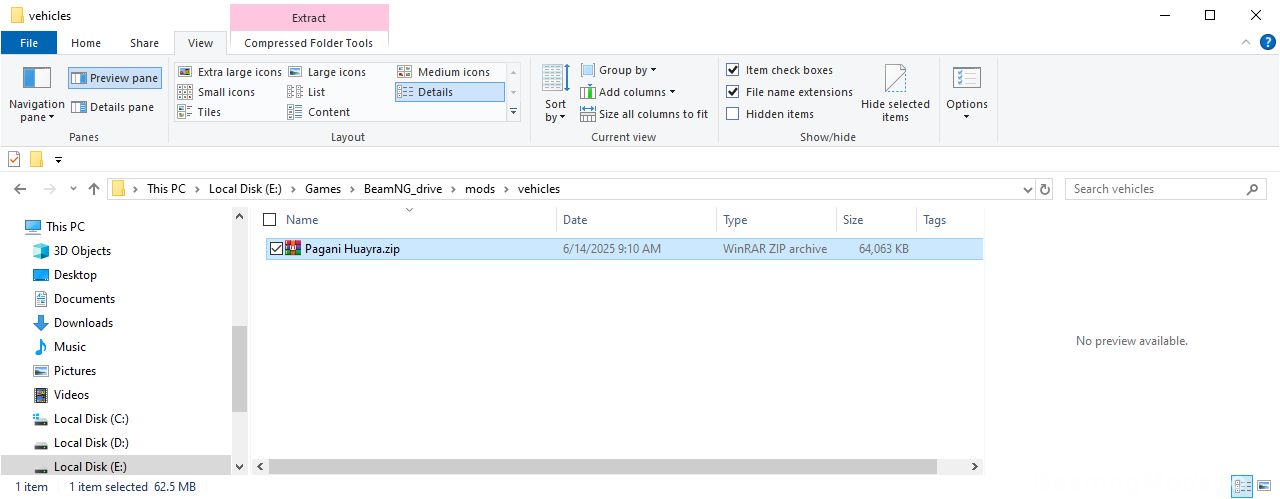Select Content layout
Viewport: 1280px width, 499px height.
click(x=319, y=112)
